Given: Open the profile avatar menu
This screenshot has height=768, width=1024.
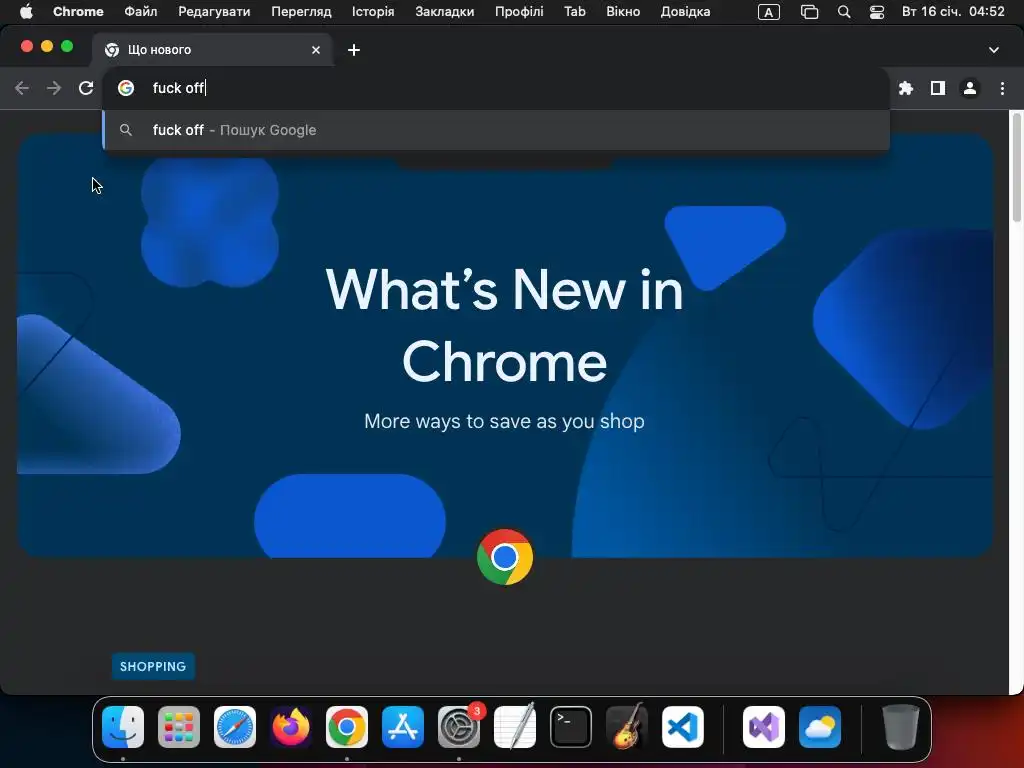Looking at the screenshot, I should [x=970, y=88].
